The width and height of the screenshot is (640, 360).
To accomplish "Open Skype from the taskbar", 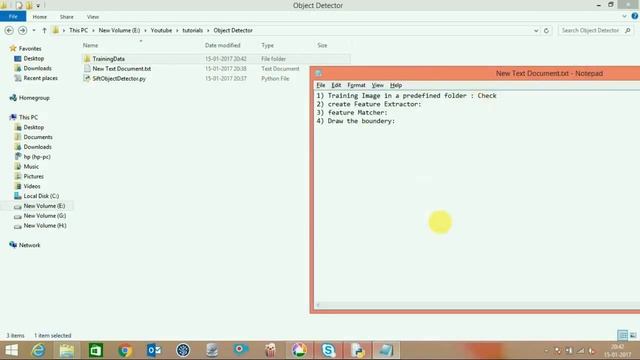I will tap(328, 350).
